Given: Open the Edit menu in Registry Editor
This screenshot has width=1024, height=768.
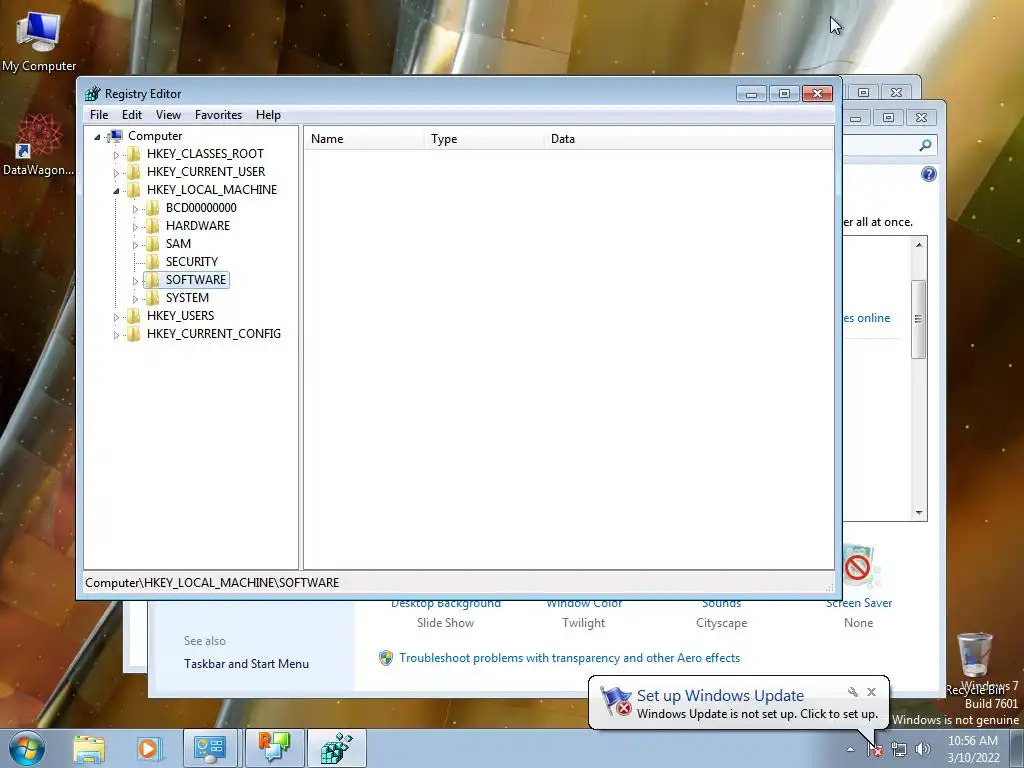Looking at the screenshot, I should click(x=132, y=115).
